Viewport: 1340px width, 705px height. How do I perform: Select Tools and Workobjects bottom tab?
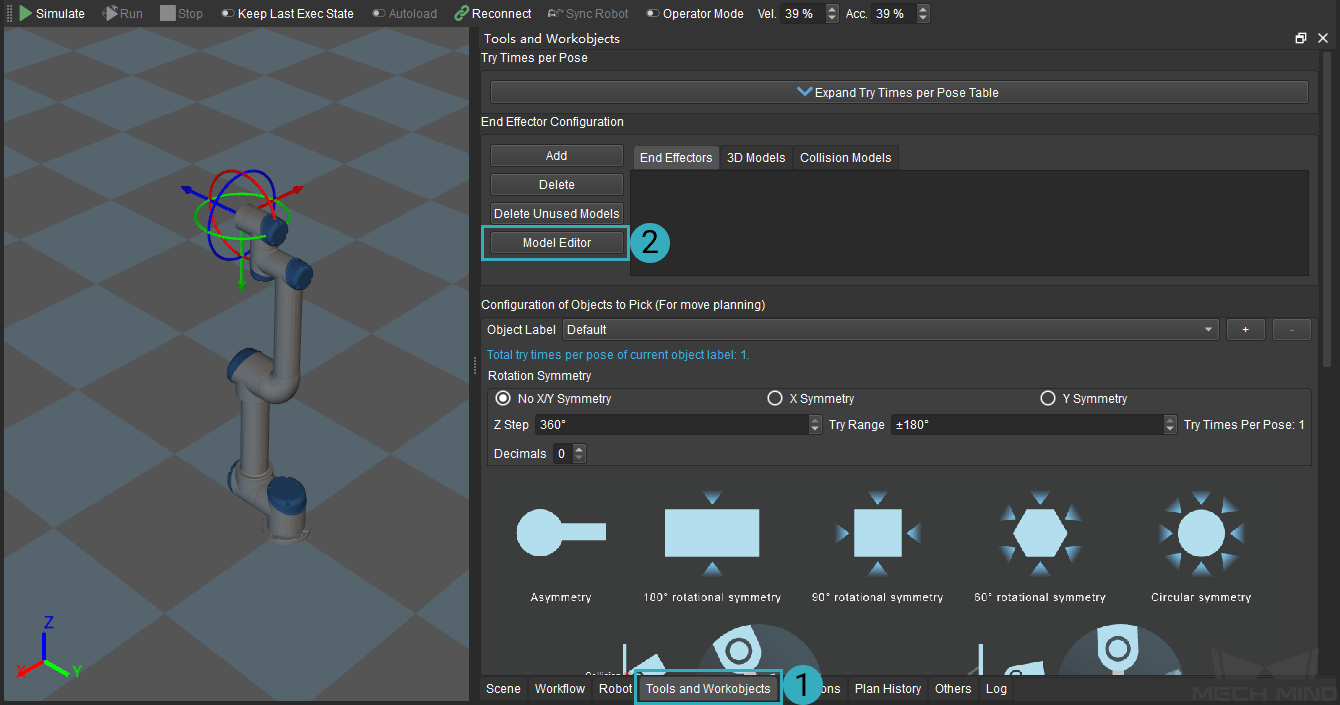(x=708, y=689)
